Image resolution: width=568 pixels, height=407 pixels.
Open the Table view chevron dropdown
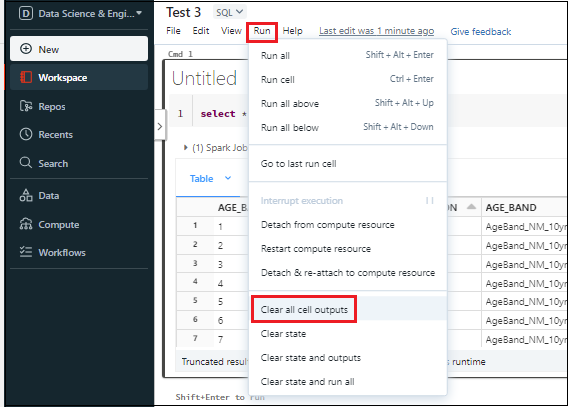(x=228, y=178)
